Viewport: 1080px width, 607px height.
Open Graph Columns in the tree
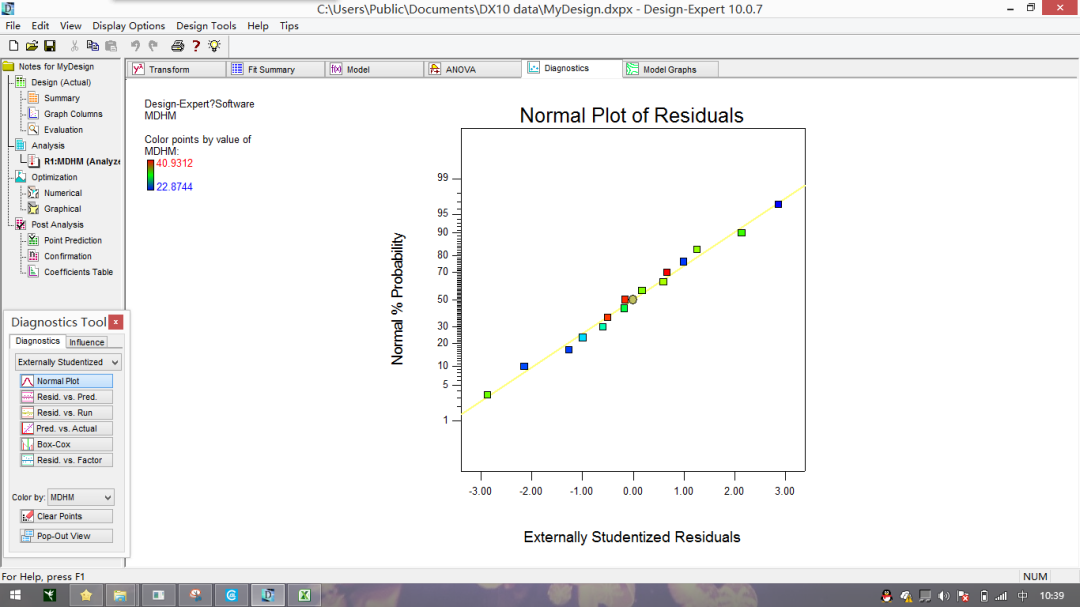73,114
